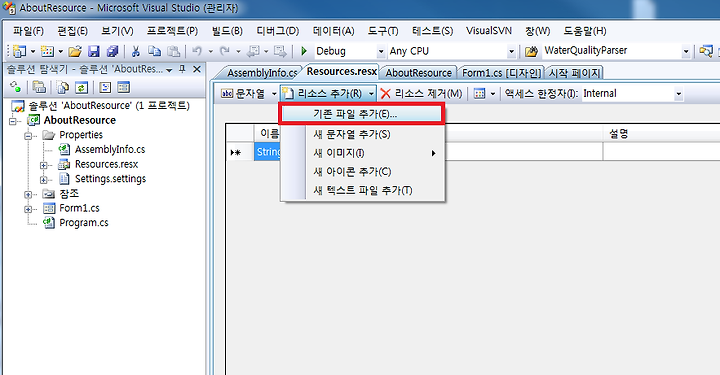Image resolution: width=720 pixels, height=375 pixels.
Task: Select the solution 'AboutResource' root node
Action: 109,106
